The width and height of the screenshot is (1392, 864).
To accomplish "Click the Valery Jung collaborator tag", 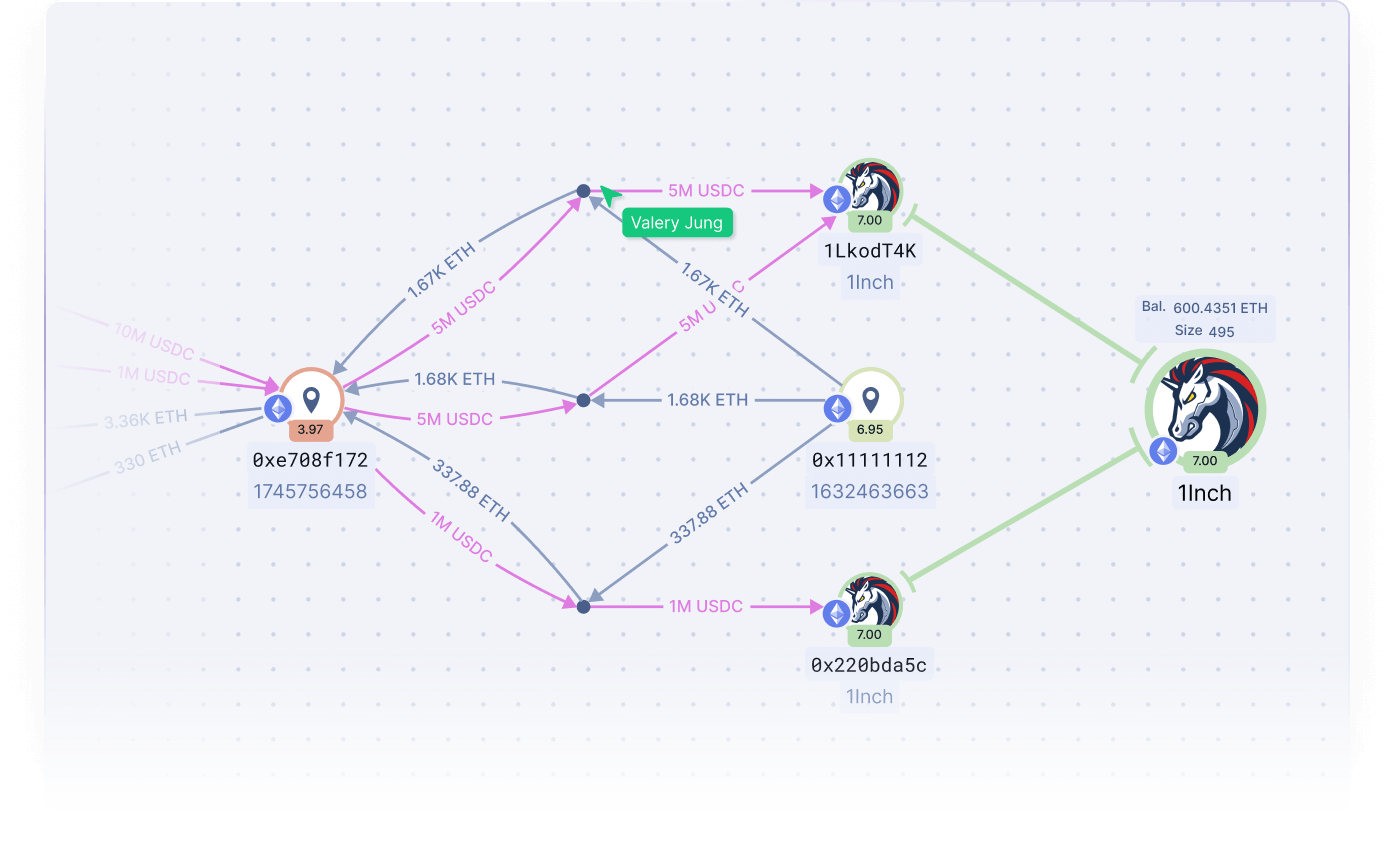I will 677,223.
